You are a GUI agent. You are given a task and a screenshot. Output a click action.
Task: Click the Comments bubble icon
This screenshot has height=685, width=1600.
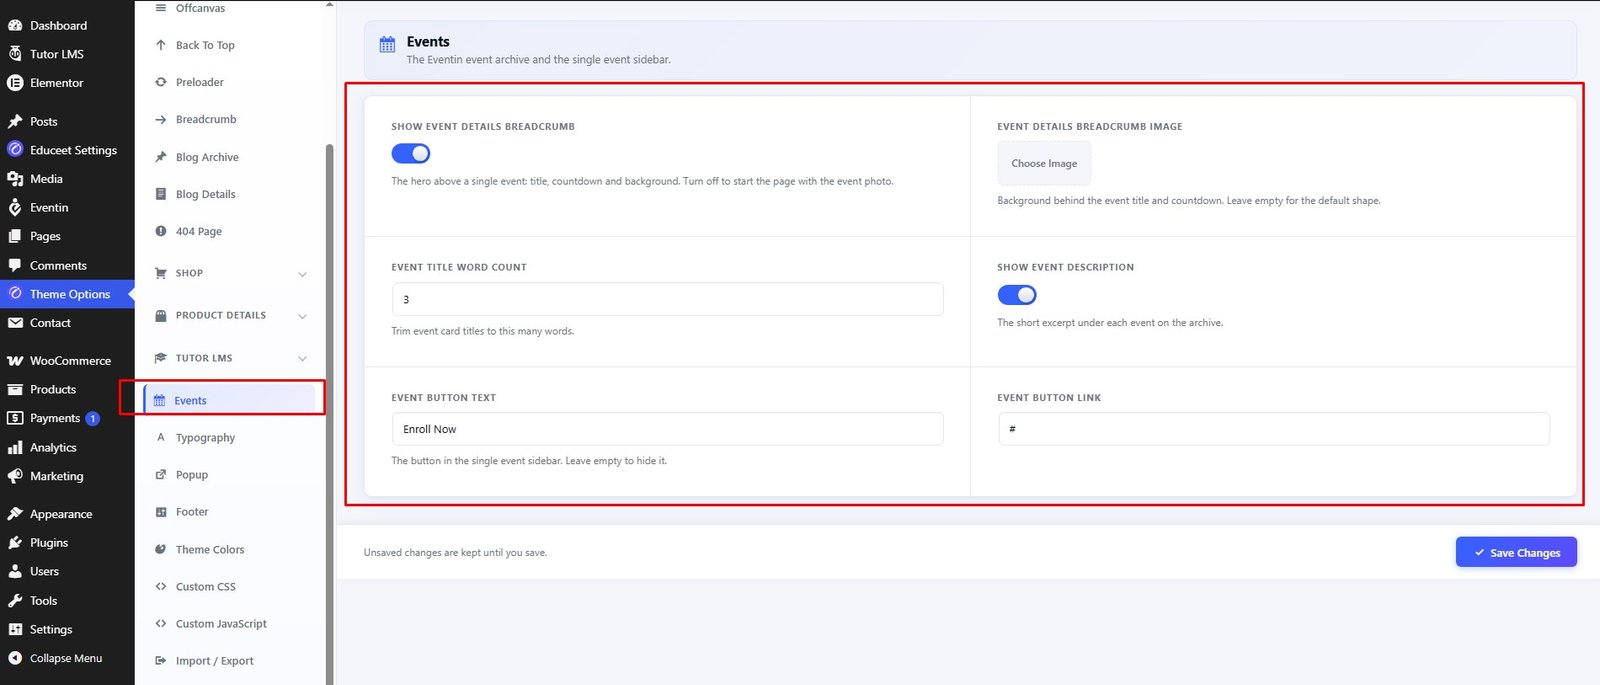click(x=15, y=265)
